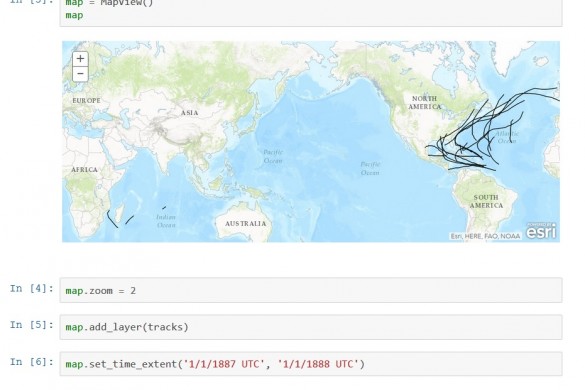Click the esri logo on the map
Screen dimensions: 585x390
click(x=541, y=231)
